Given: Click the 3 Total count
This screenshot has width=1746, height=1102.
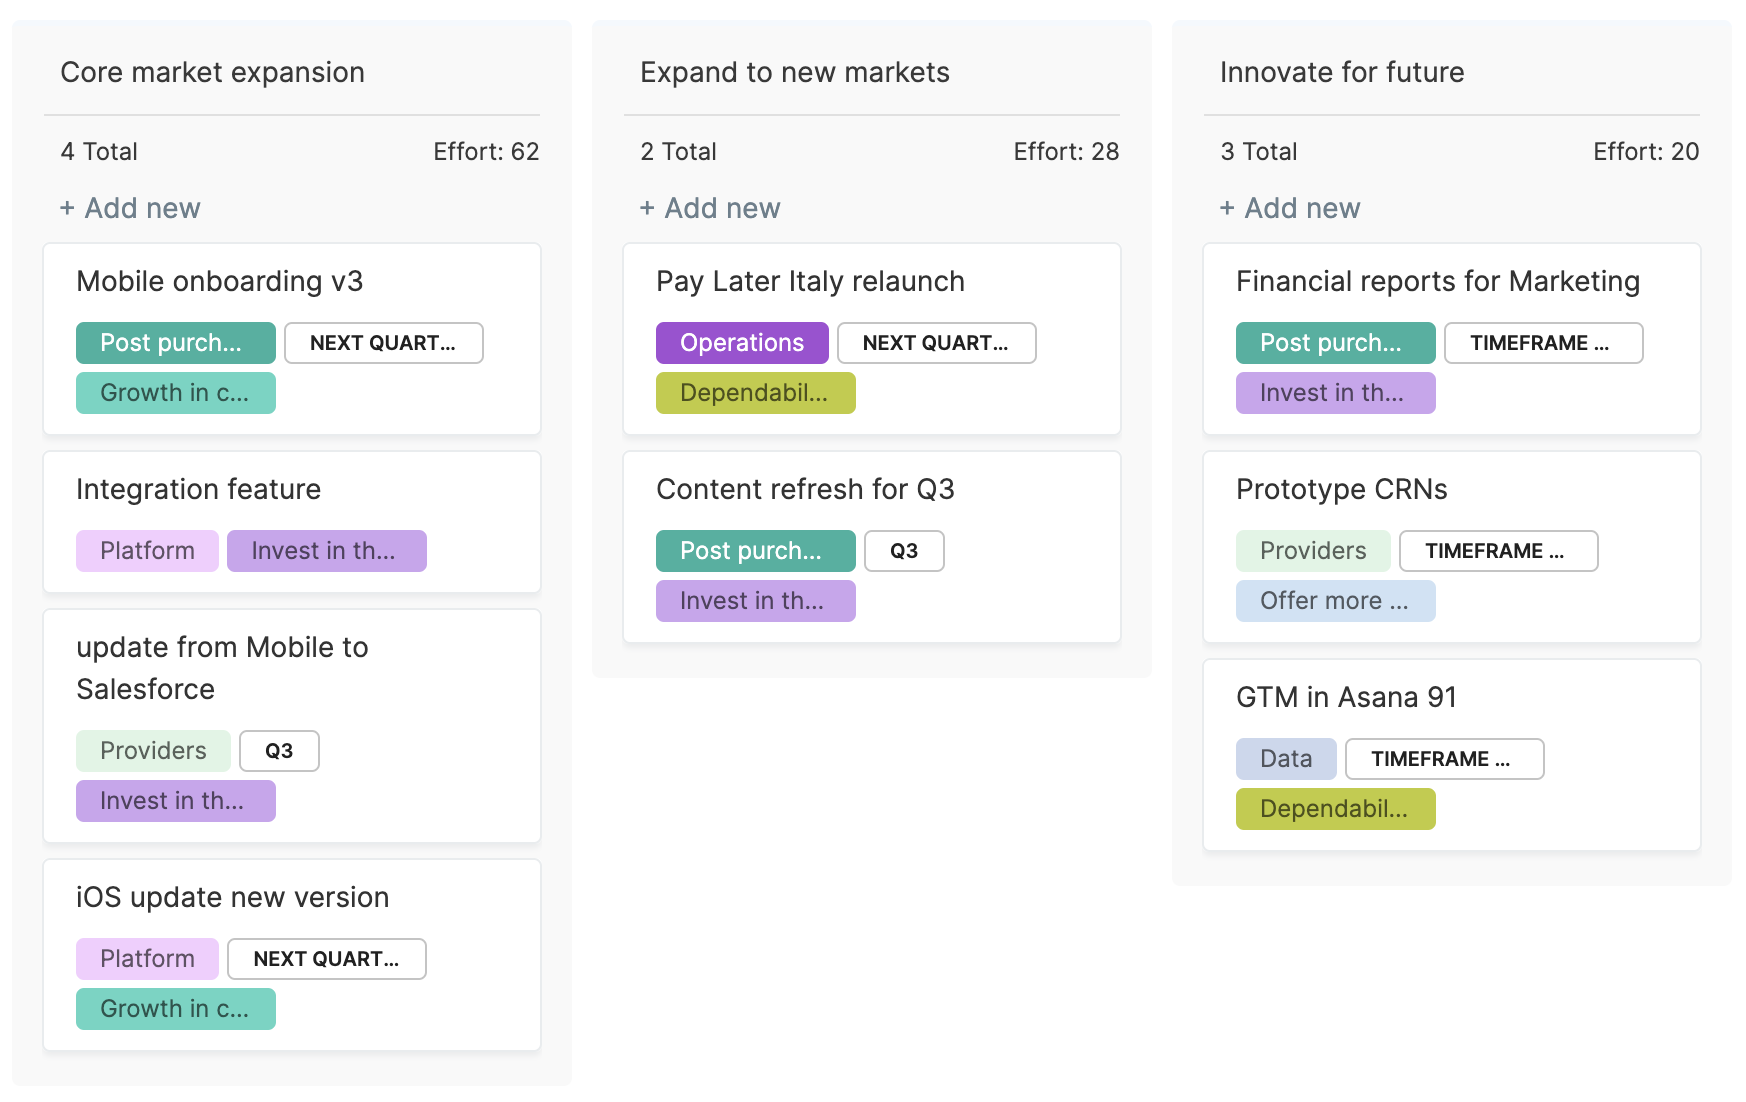Looking at the screenshot, I should 1259,152.
